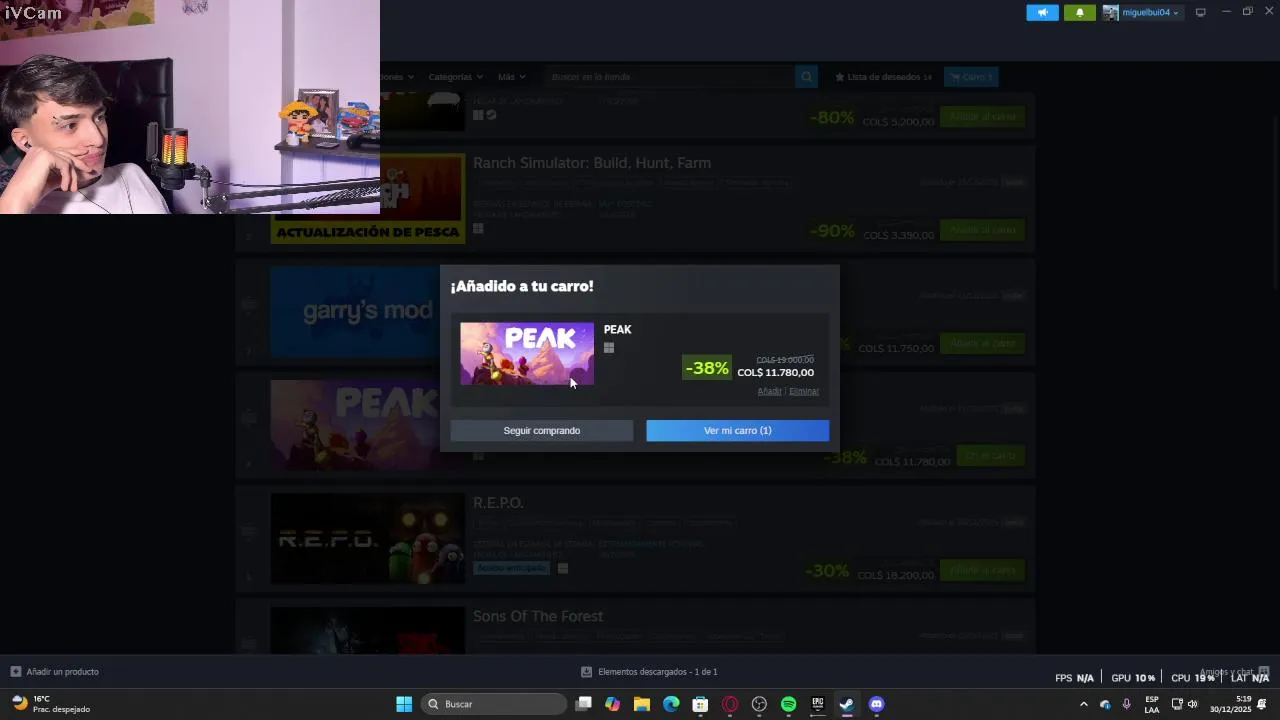Add Ranch Simulator to the cart
Viewport: 1280px width, 720px height.
[982, 230]
